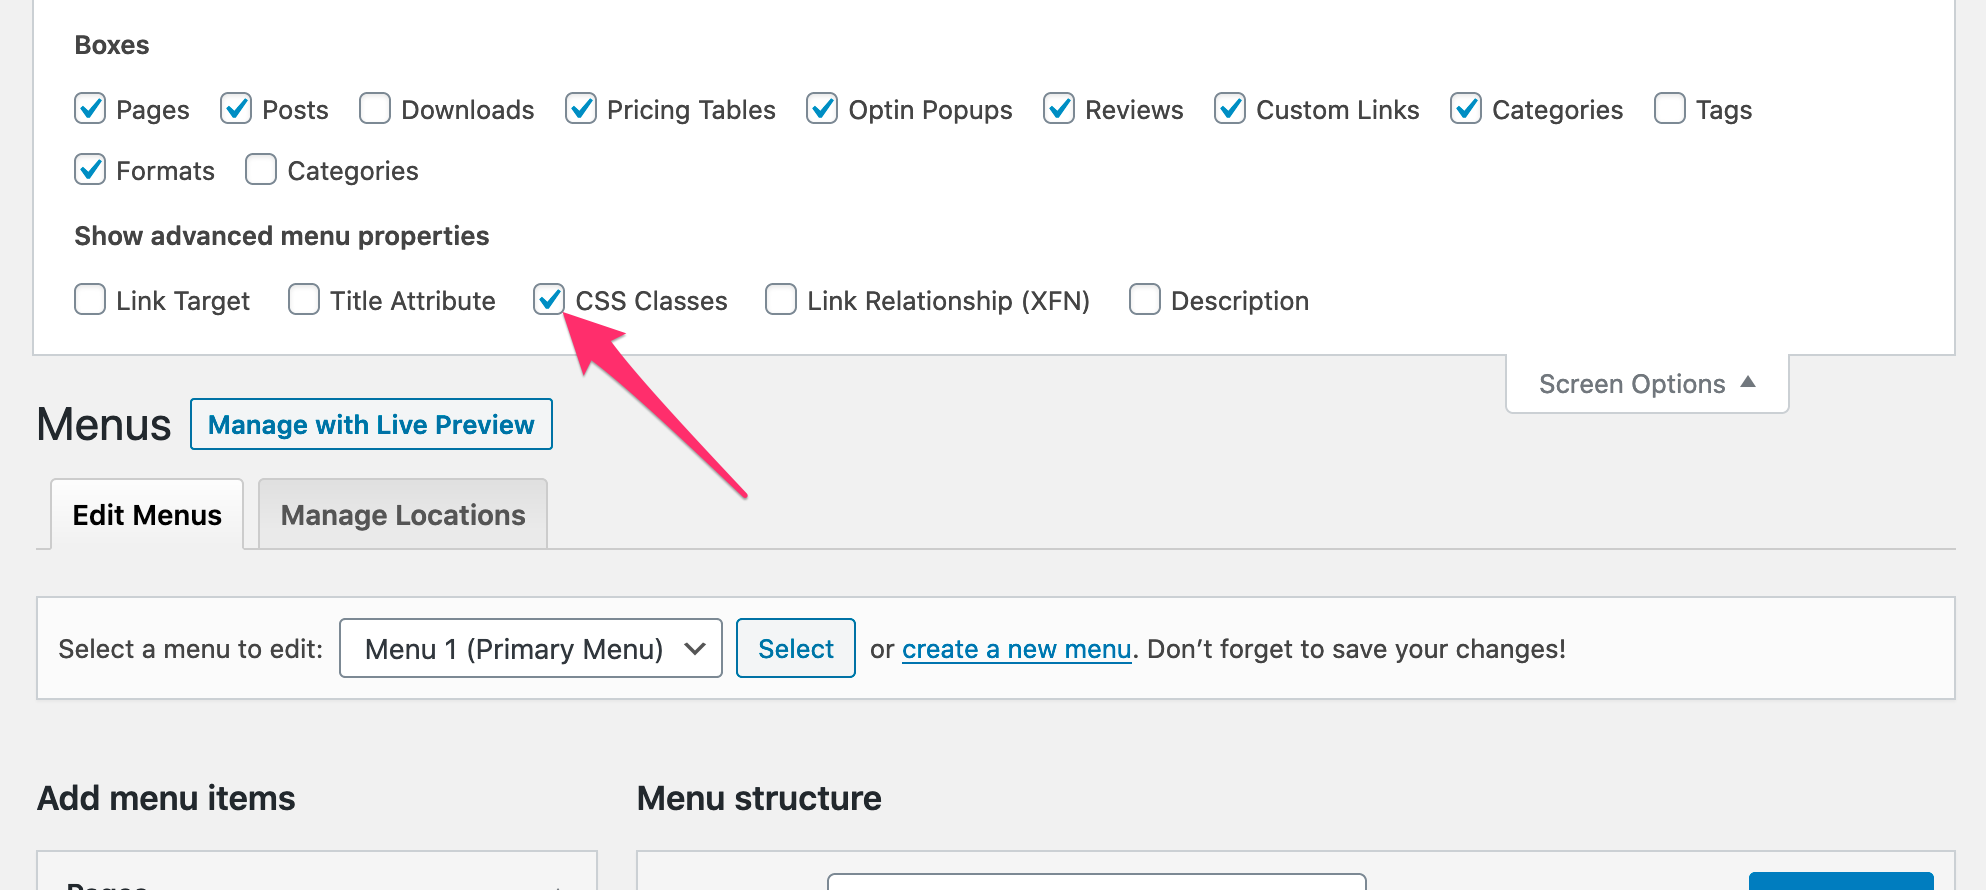
Task: Click the Select button next to the dropdown
Action: [x=795, y=648]
